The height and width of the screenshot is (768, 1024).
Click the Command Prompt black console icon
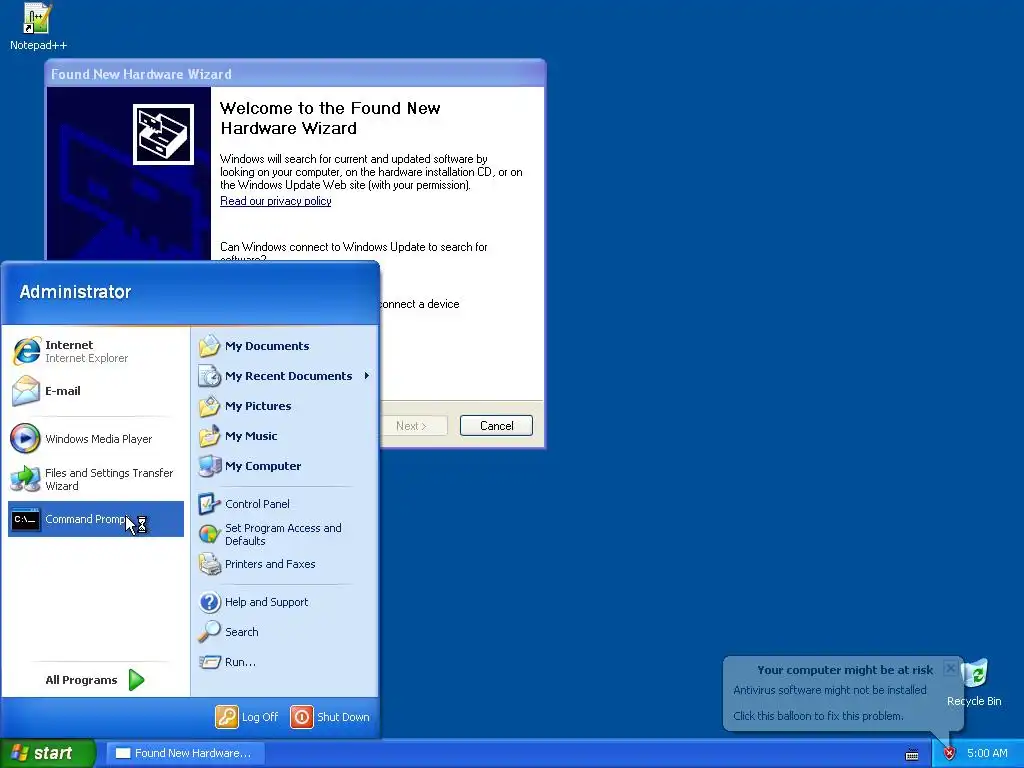click(x=25, y=519)
